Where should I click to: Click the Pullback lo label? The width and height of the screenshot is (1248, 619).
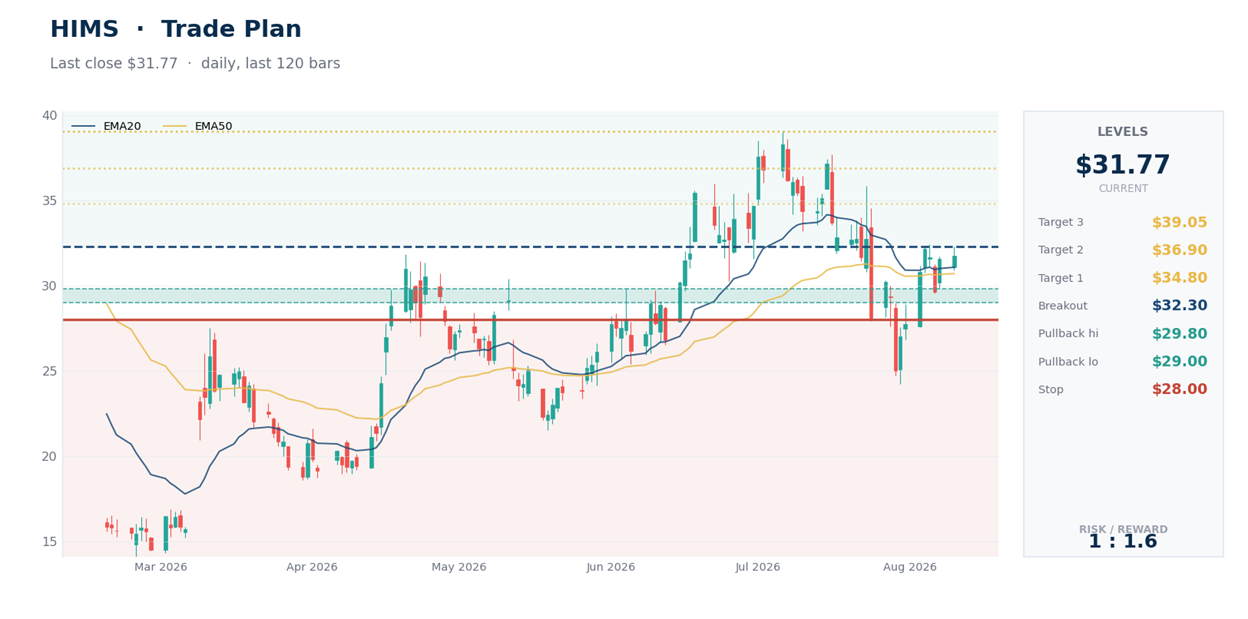(1068, 362)
